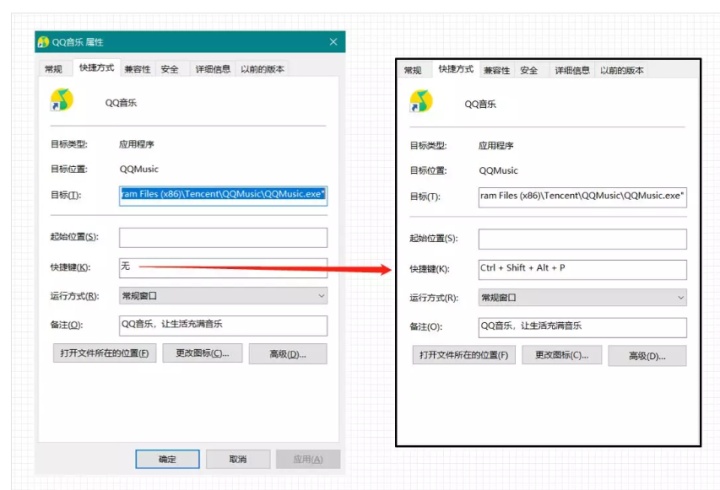
Task: Click 更改图标 button in left dialog
Action: pos(202,353)
